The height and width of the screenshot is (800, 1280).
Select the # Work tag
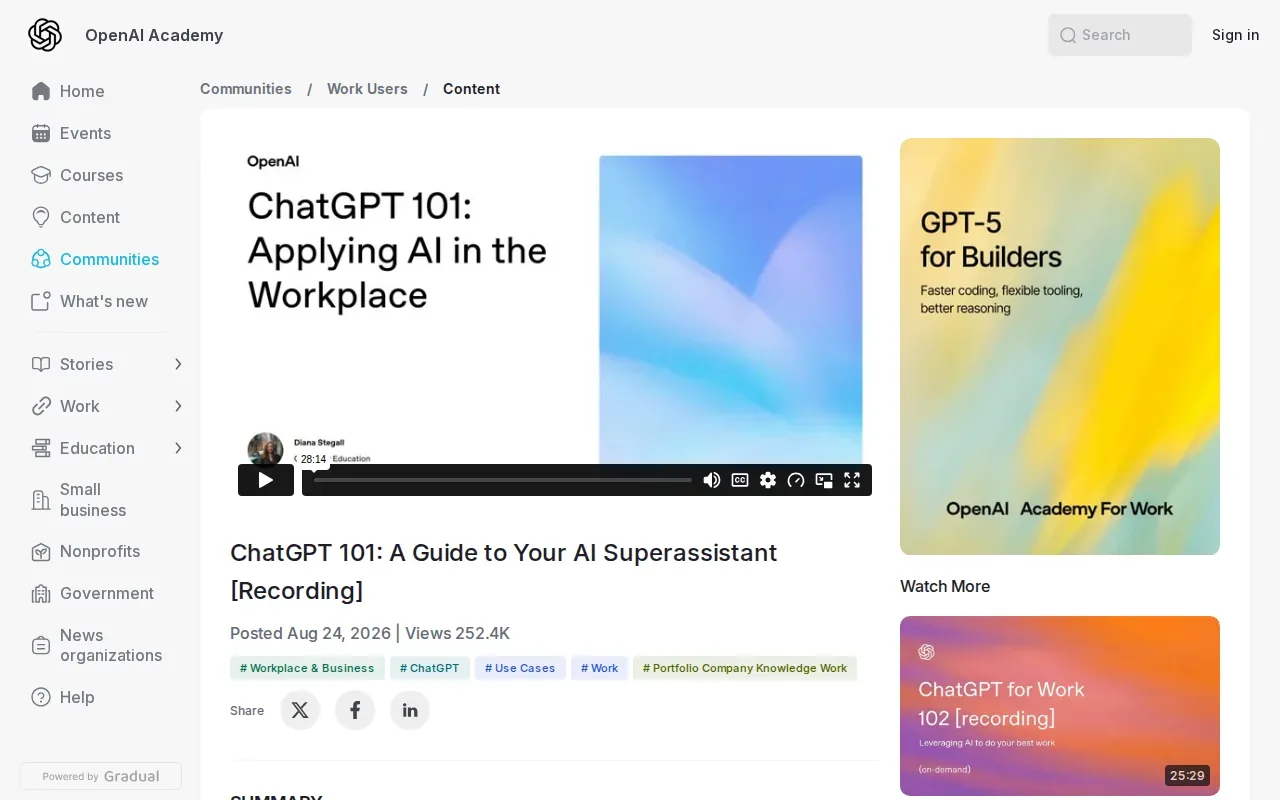(600, 668)
